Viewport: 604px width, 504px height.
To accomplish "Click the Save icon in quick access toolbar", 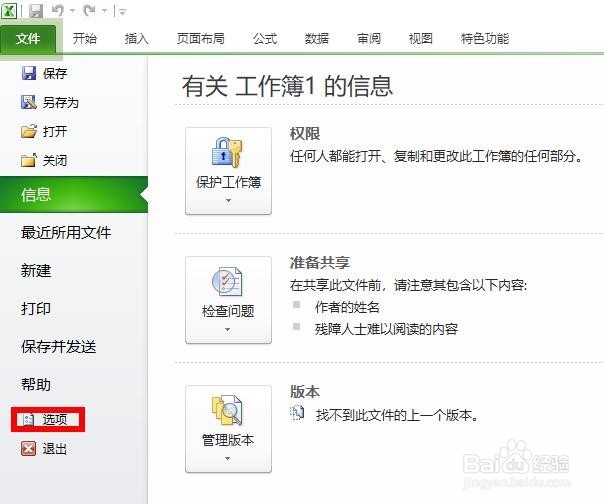I will tap(36, 11).
